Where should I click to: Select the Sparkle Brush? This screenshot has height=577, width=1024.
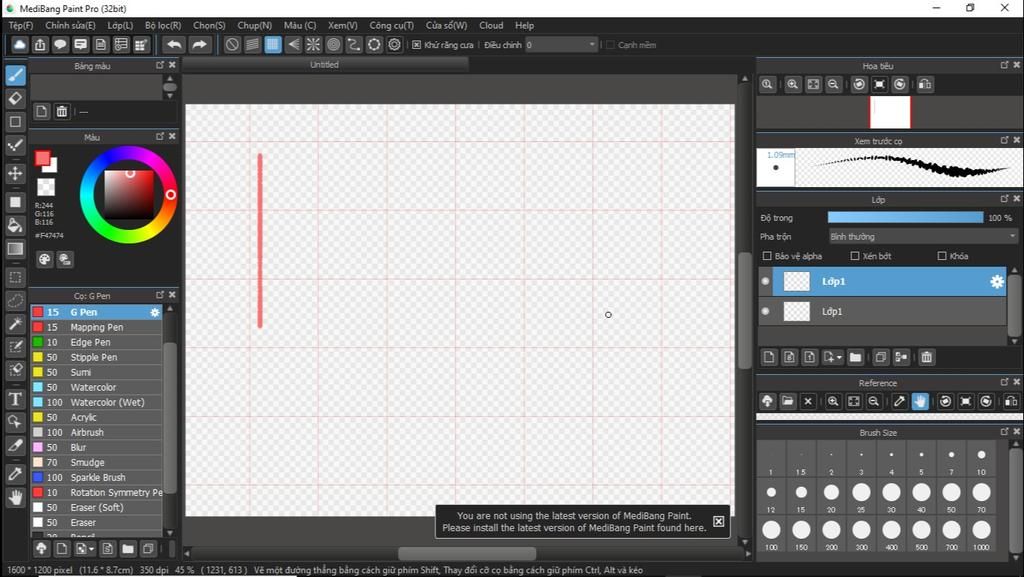click(97, 477)
